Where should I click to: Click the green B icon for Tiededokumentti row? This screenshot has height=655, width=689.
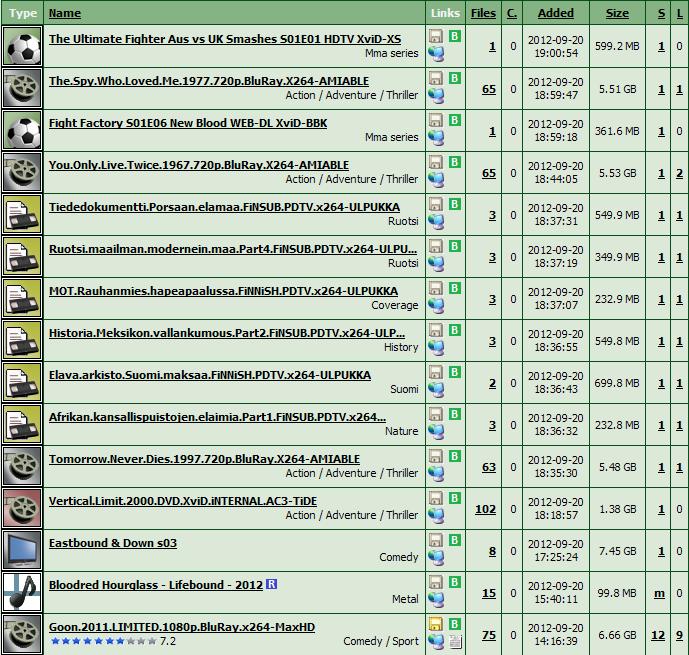click(x=455, y=204)
